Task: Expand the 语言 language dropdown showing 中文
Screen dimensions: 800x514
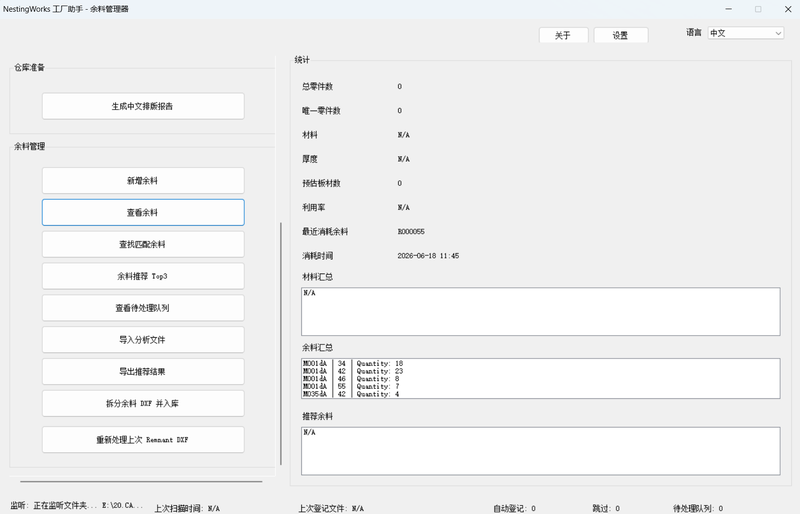Action: (745, 33)
